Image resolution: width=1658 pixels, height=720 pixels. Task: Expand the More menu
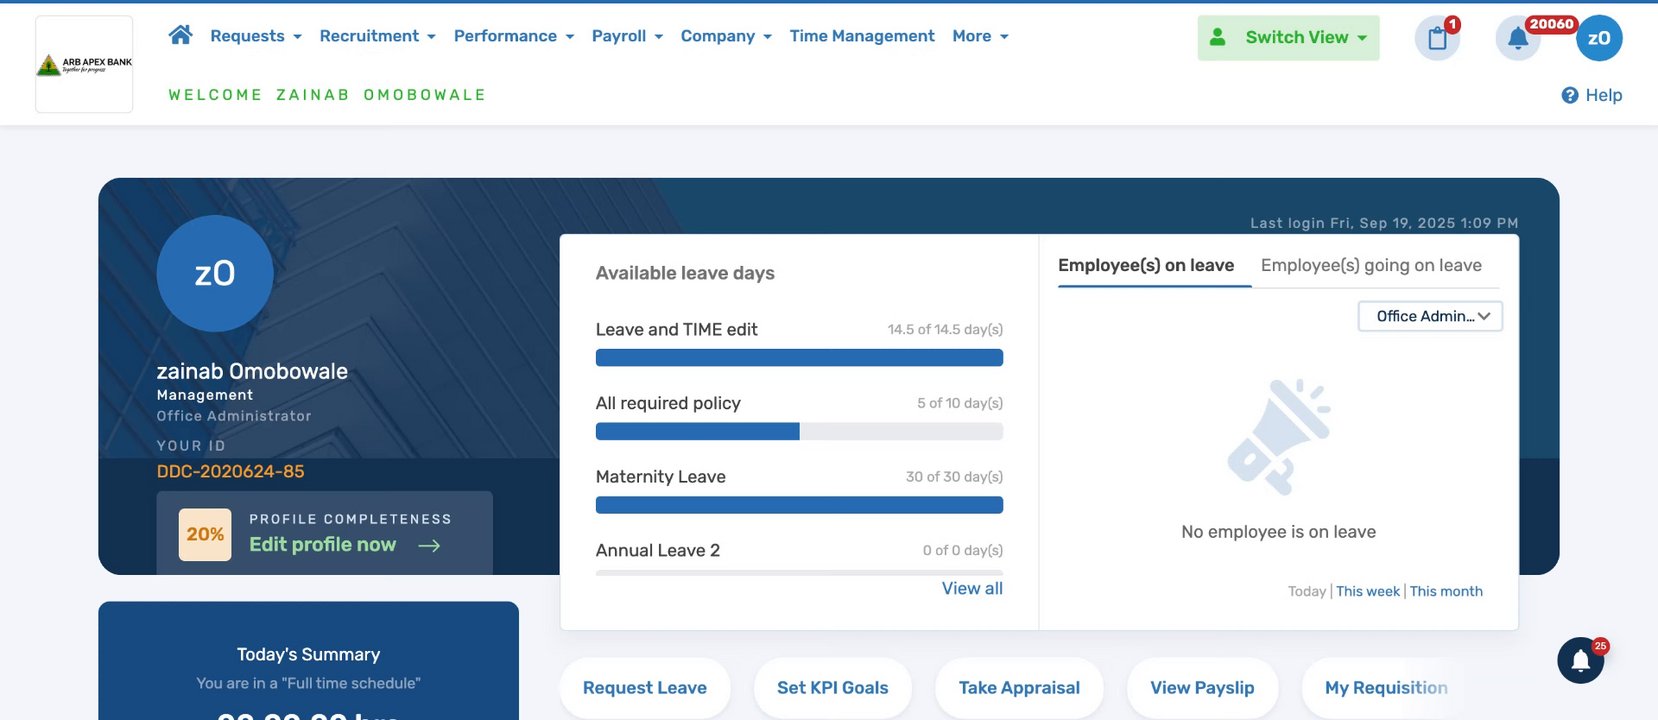tap(980, 36)
